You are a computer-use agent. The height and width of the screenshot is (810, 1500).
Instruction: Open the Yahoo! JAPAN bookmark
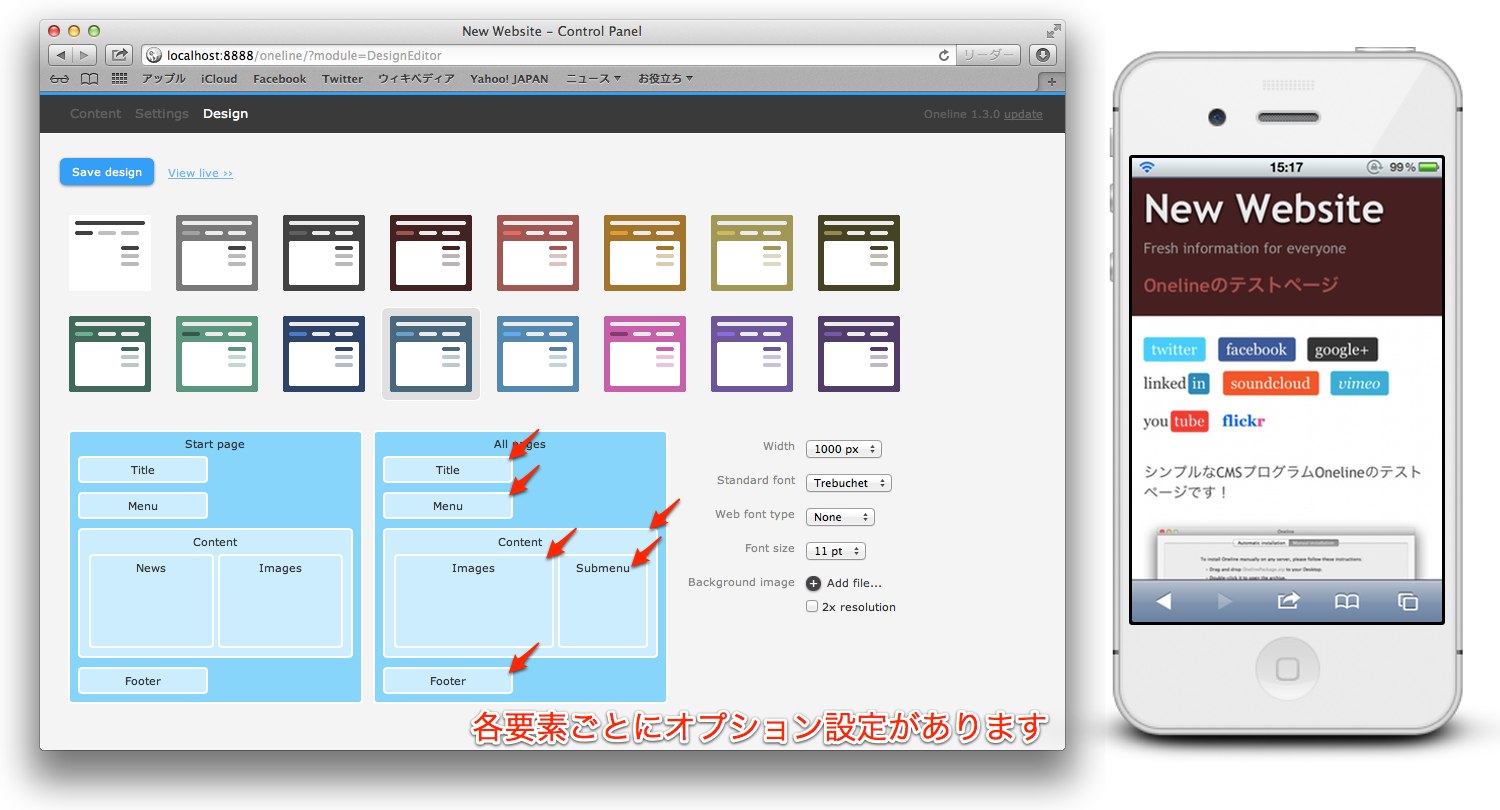[x=509, y=79]
